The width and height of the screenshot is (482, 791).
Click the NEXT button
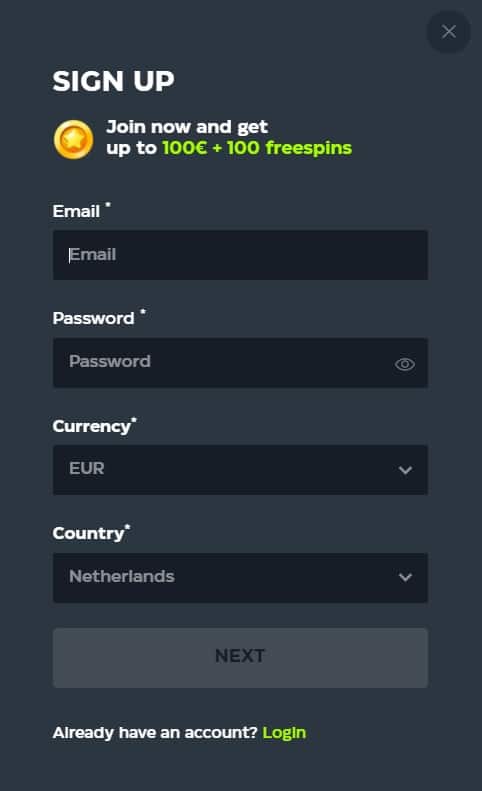pyautogui.click(x=240, y=657)
